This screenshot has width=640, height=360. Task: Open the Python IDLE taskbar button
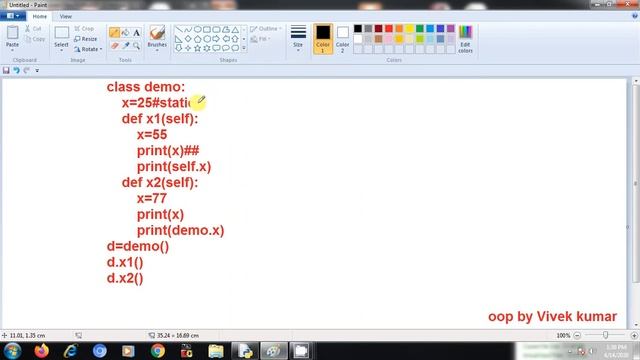[245, 351]
